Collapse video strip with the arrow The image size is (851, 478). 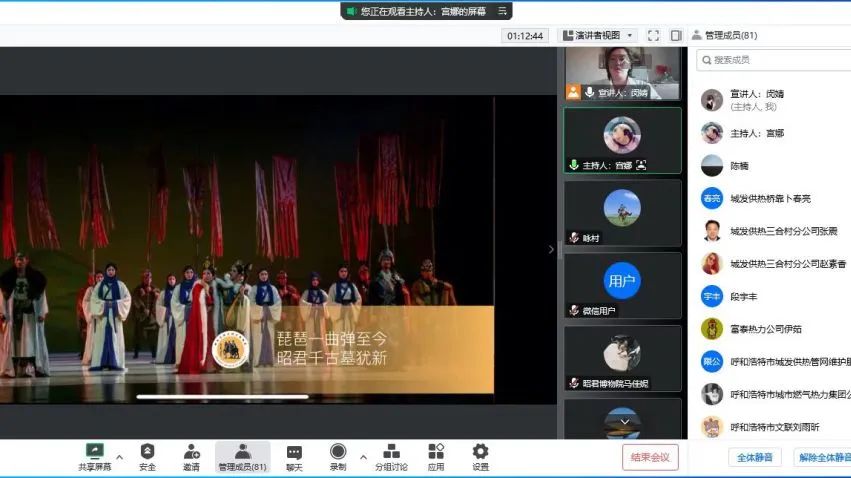click(x=551, y=250)
